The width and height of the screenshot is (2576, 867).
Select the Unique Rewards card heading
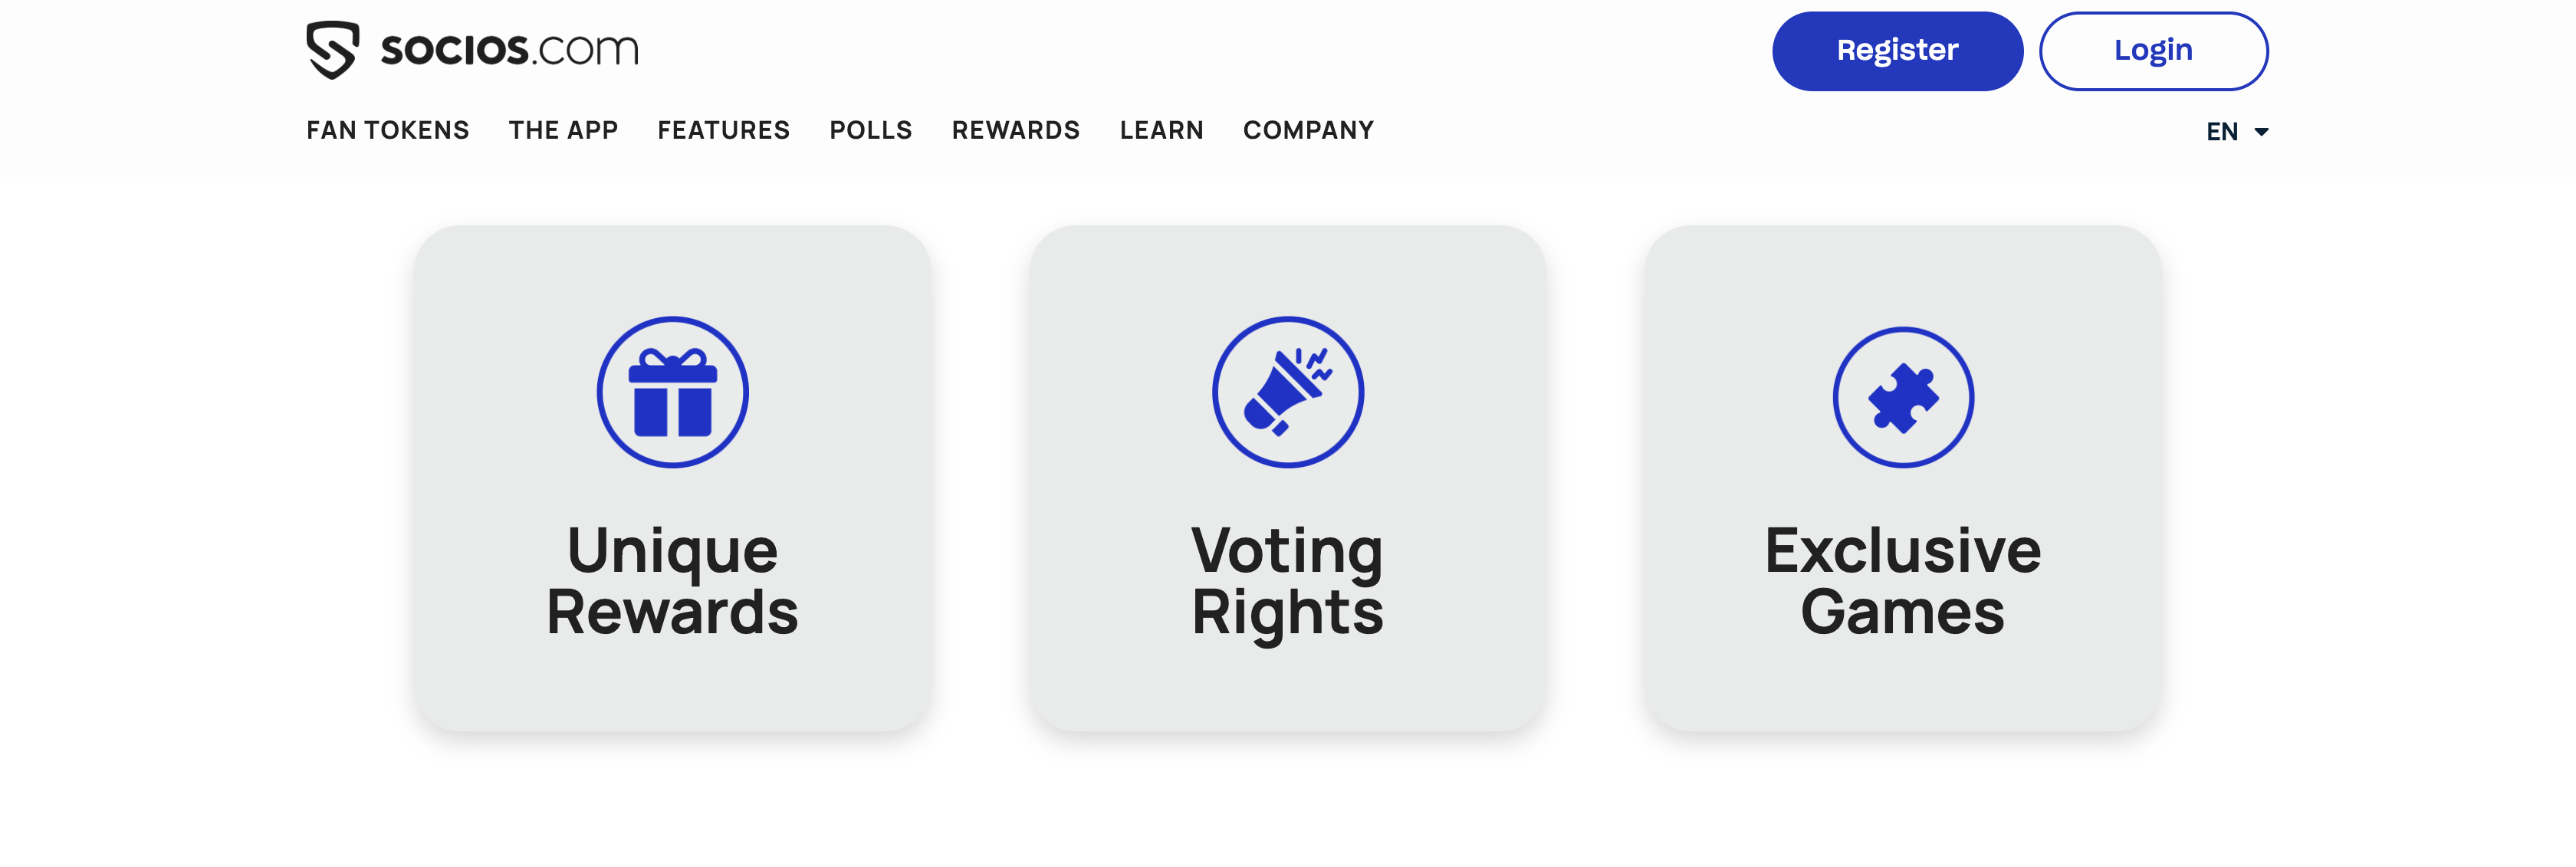672,580
